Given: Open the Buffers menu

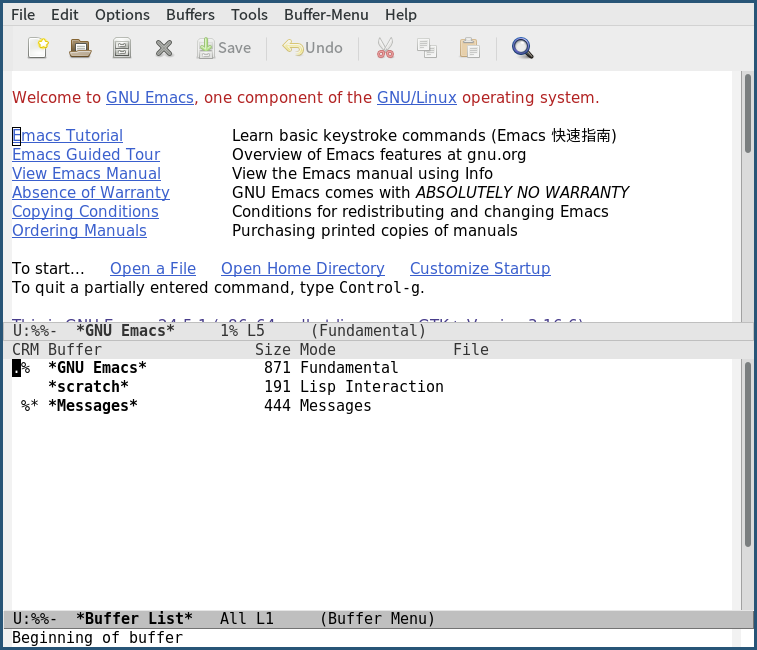Looking at the screenshot, I should 190,15.
